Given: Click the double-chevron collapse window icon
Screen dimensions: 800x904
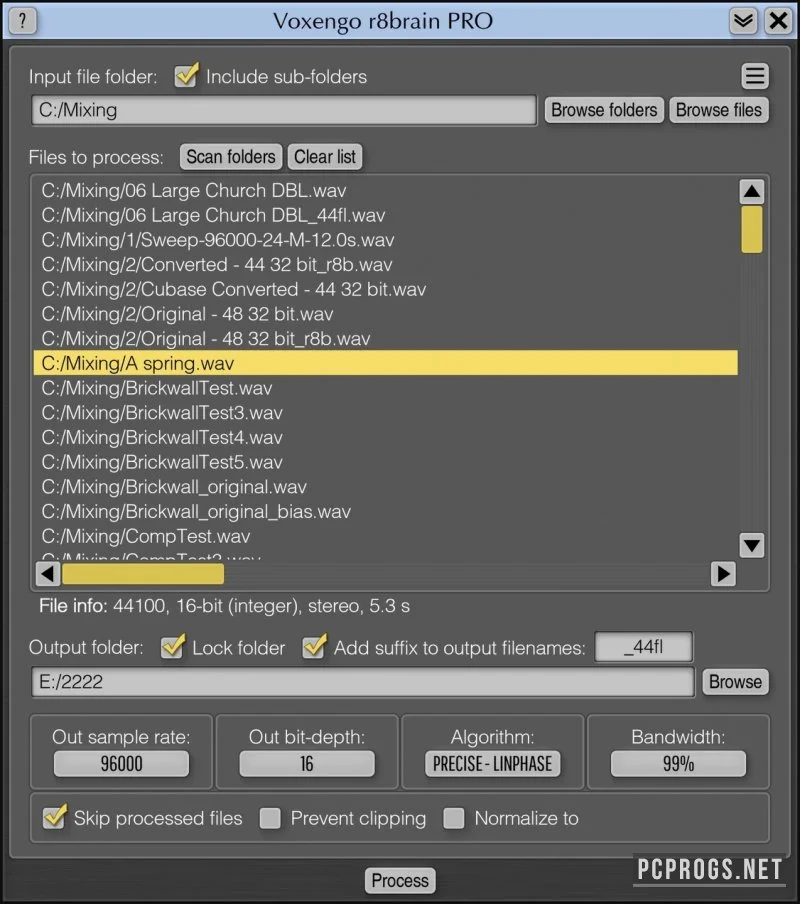Looking at the screenshot, I should [x=744, y=21].
